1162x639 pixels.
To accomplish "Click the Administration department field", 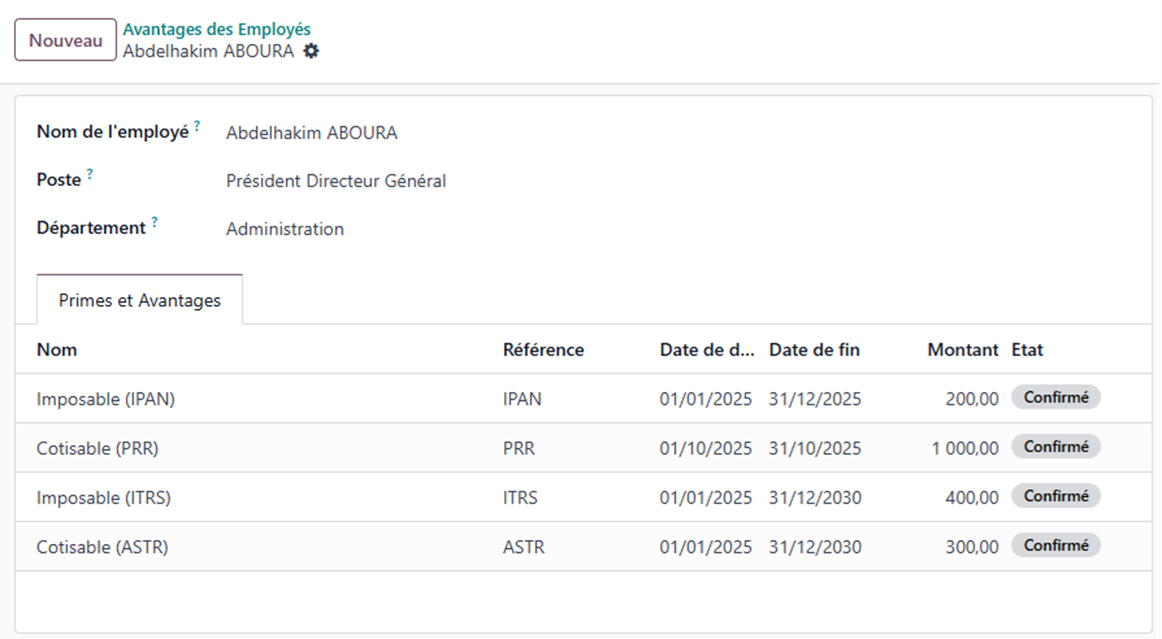I will (285, 229).
